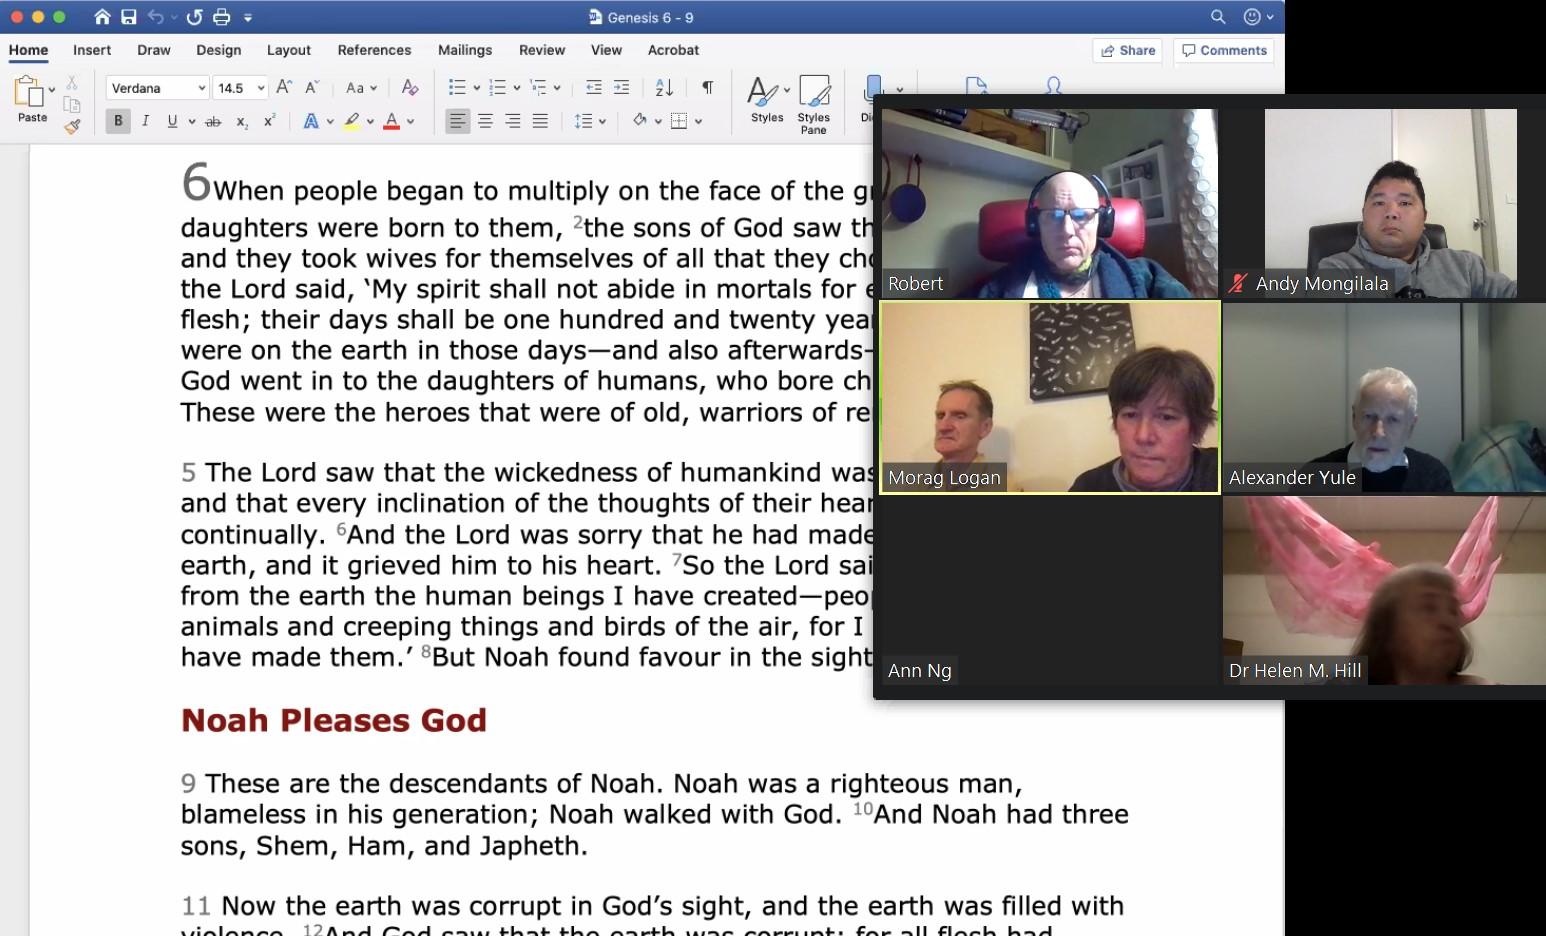Screen dimensions: 1546x936
Task: Insert a bulleted list
Action: pos(458,88)
